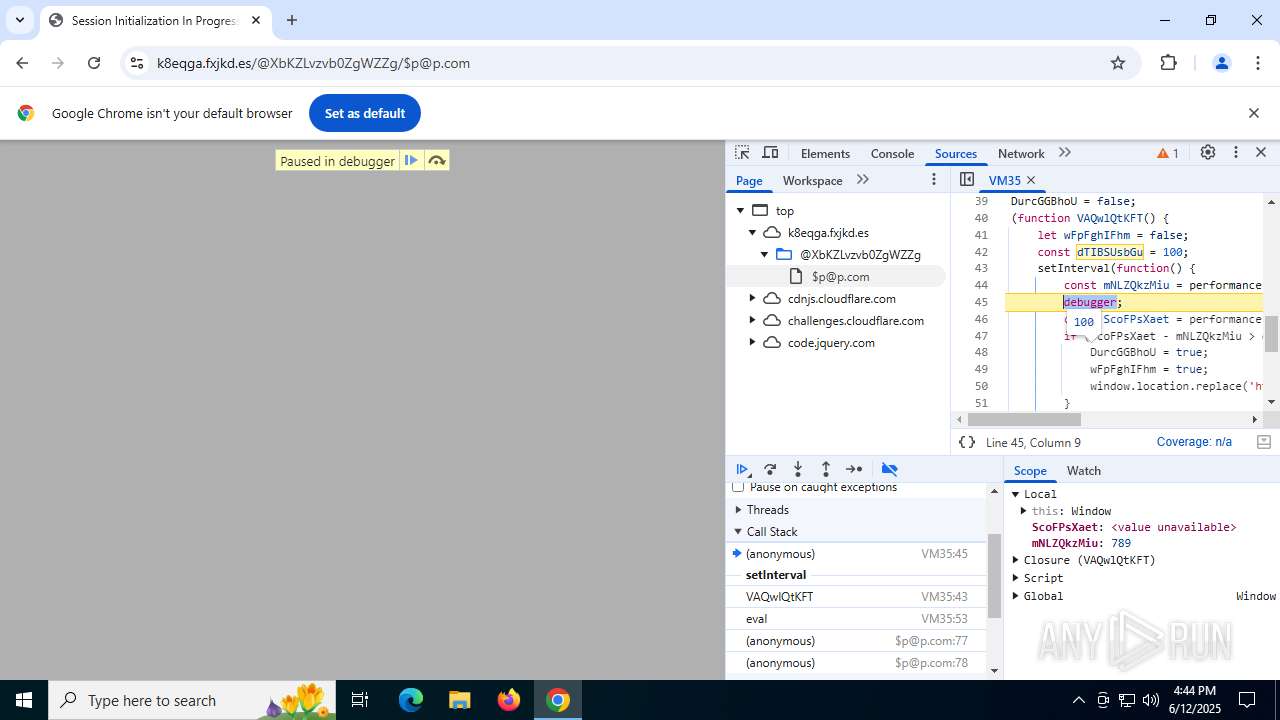
Task: Step out of current function
Action: coord(826,469)
